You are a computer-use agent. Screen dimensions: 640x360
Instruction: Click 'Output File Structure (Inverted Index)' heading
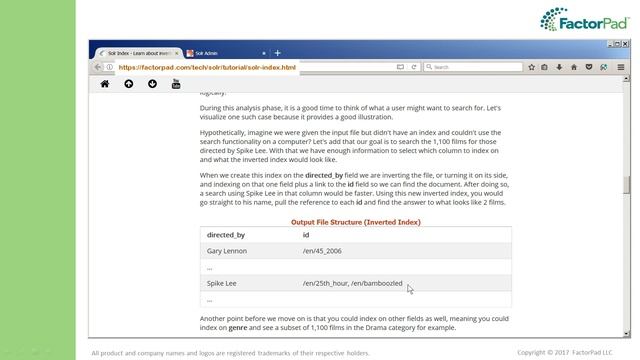[x=356, y=222]
